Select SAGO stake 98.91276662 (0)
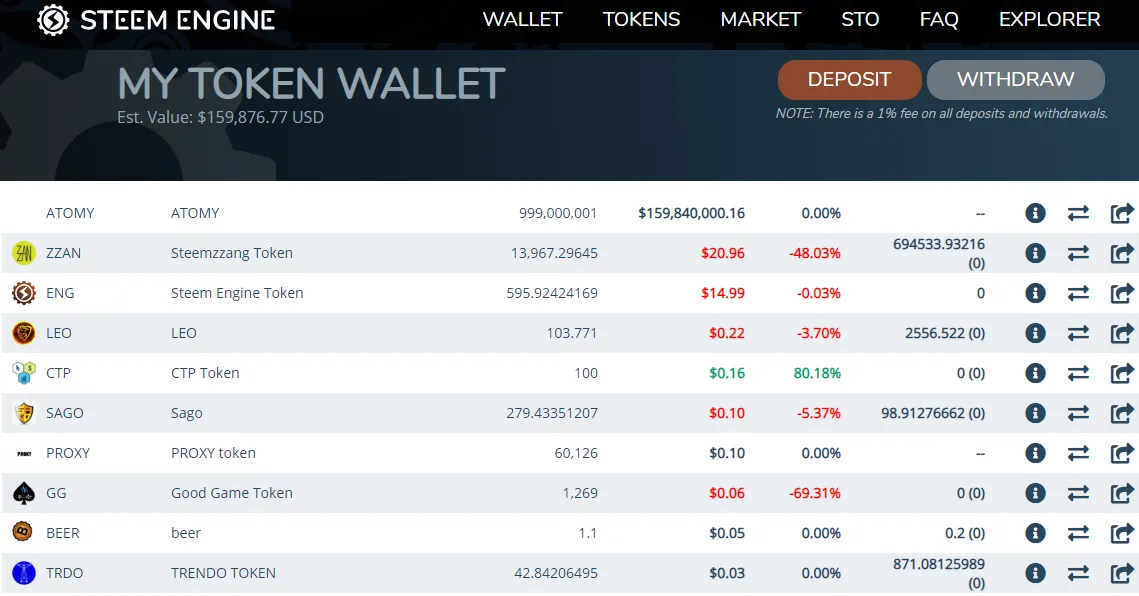The image size is (1139, 596). (x=933, y=413)
